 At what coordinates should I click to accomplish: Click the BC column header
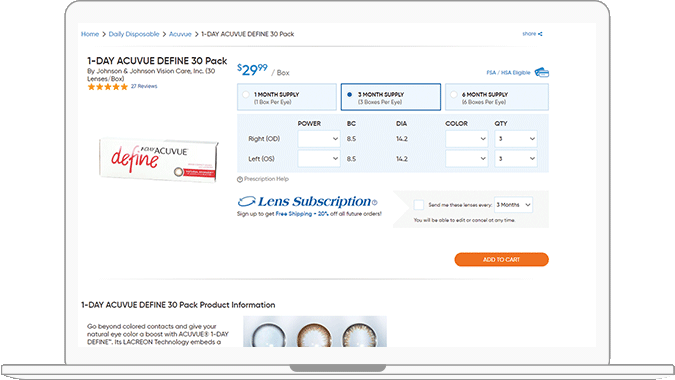351,124
